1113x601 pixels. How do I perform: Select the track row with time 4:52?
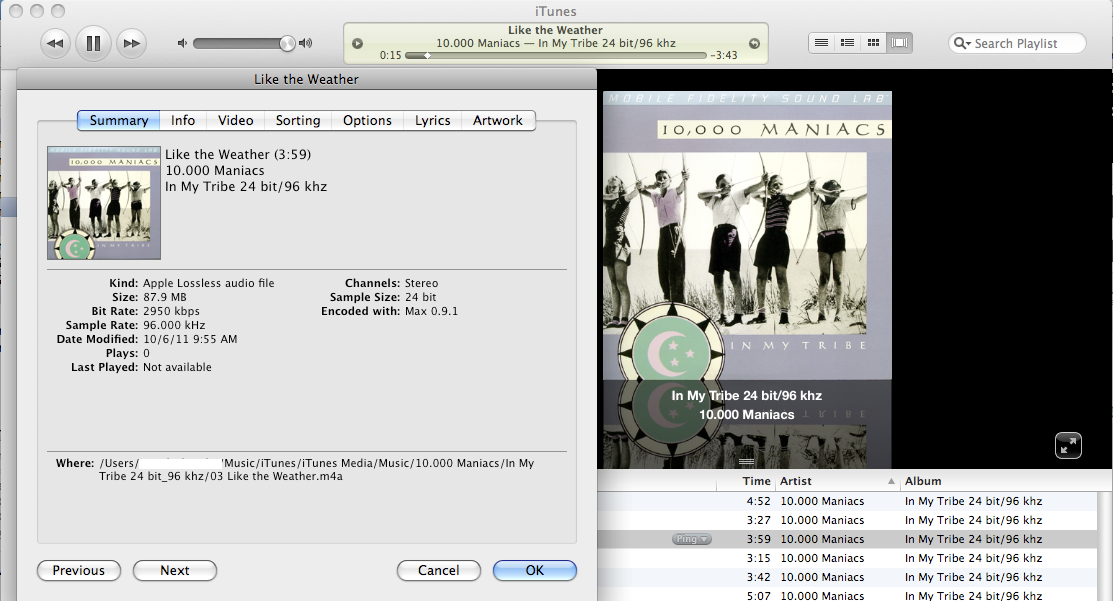[x=847, y=501]
